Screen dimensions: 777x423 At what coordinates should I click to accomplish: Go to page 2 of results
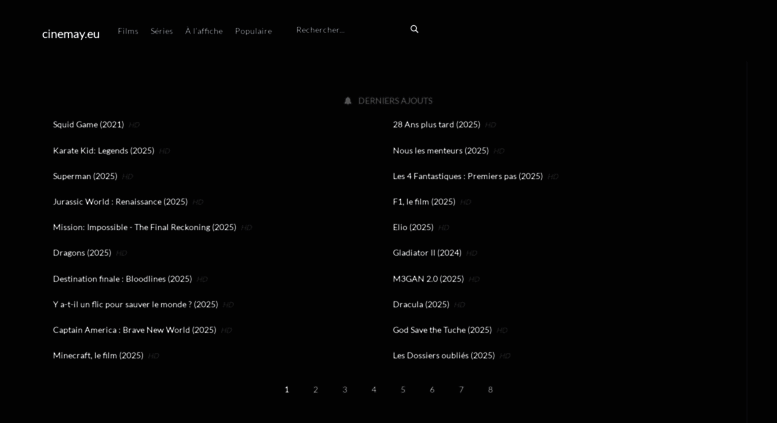click(x=316, y=390)
